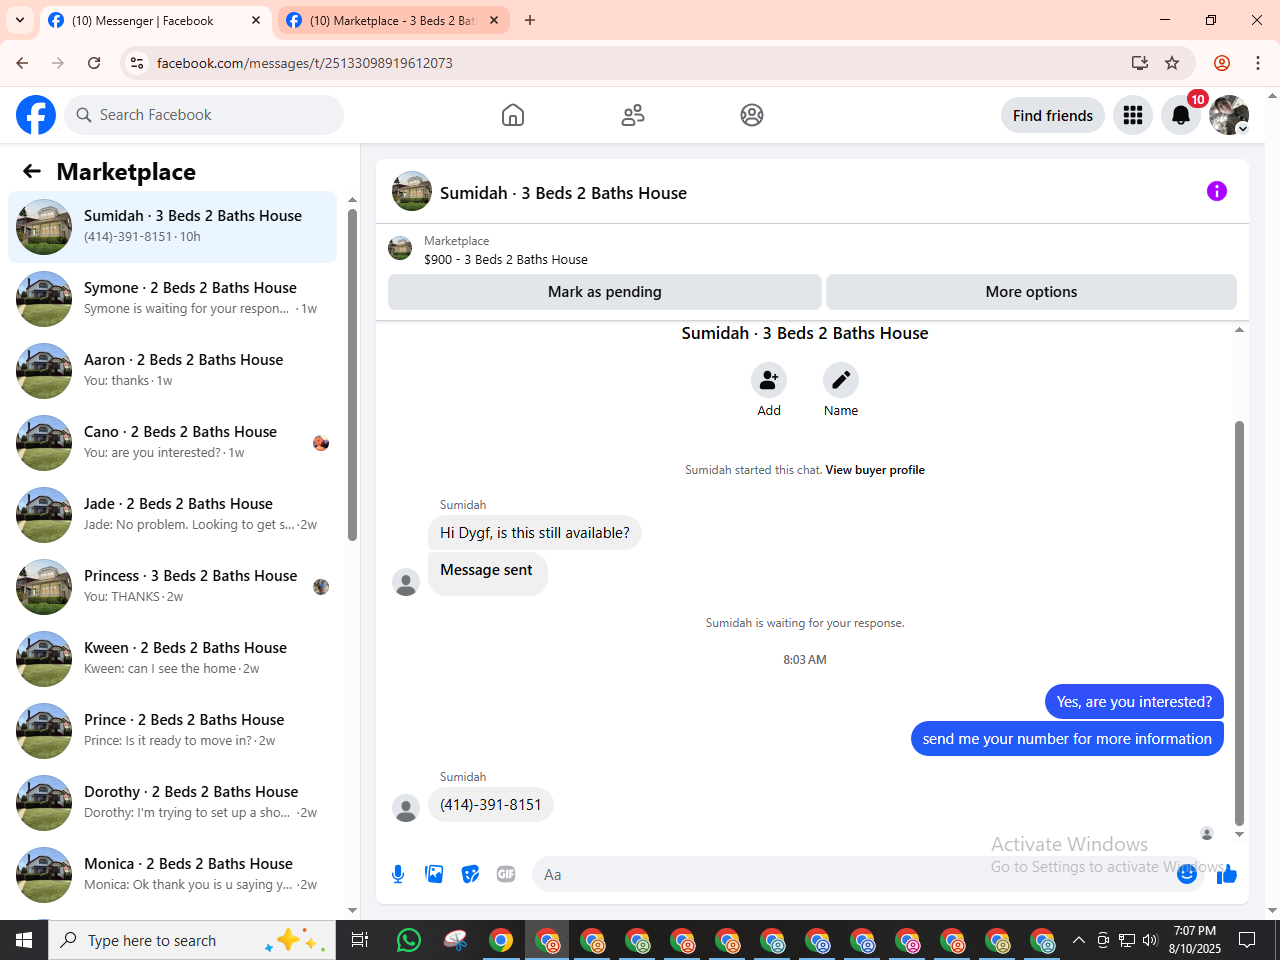Open the Facebook menu grid icon
Screen dimensions: 1280x960
(x=1133, y=115)
